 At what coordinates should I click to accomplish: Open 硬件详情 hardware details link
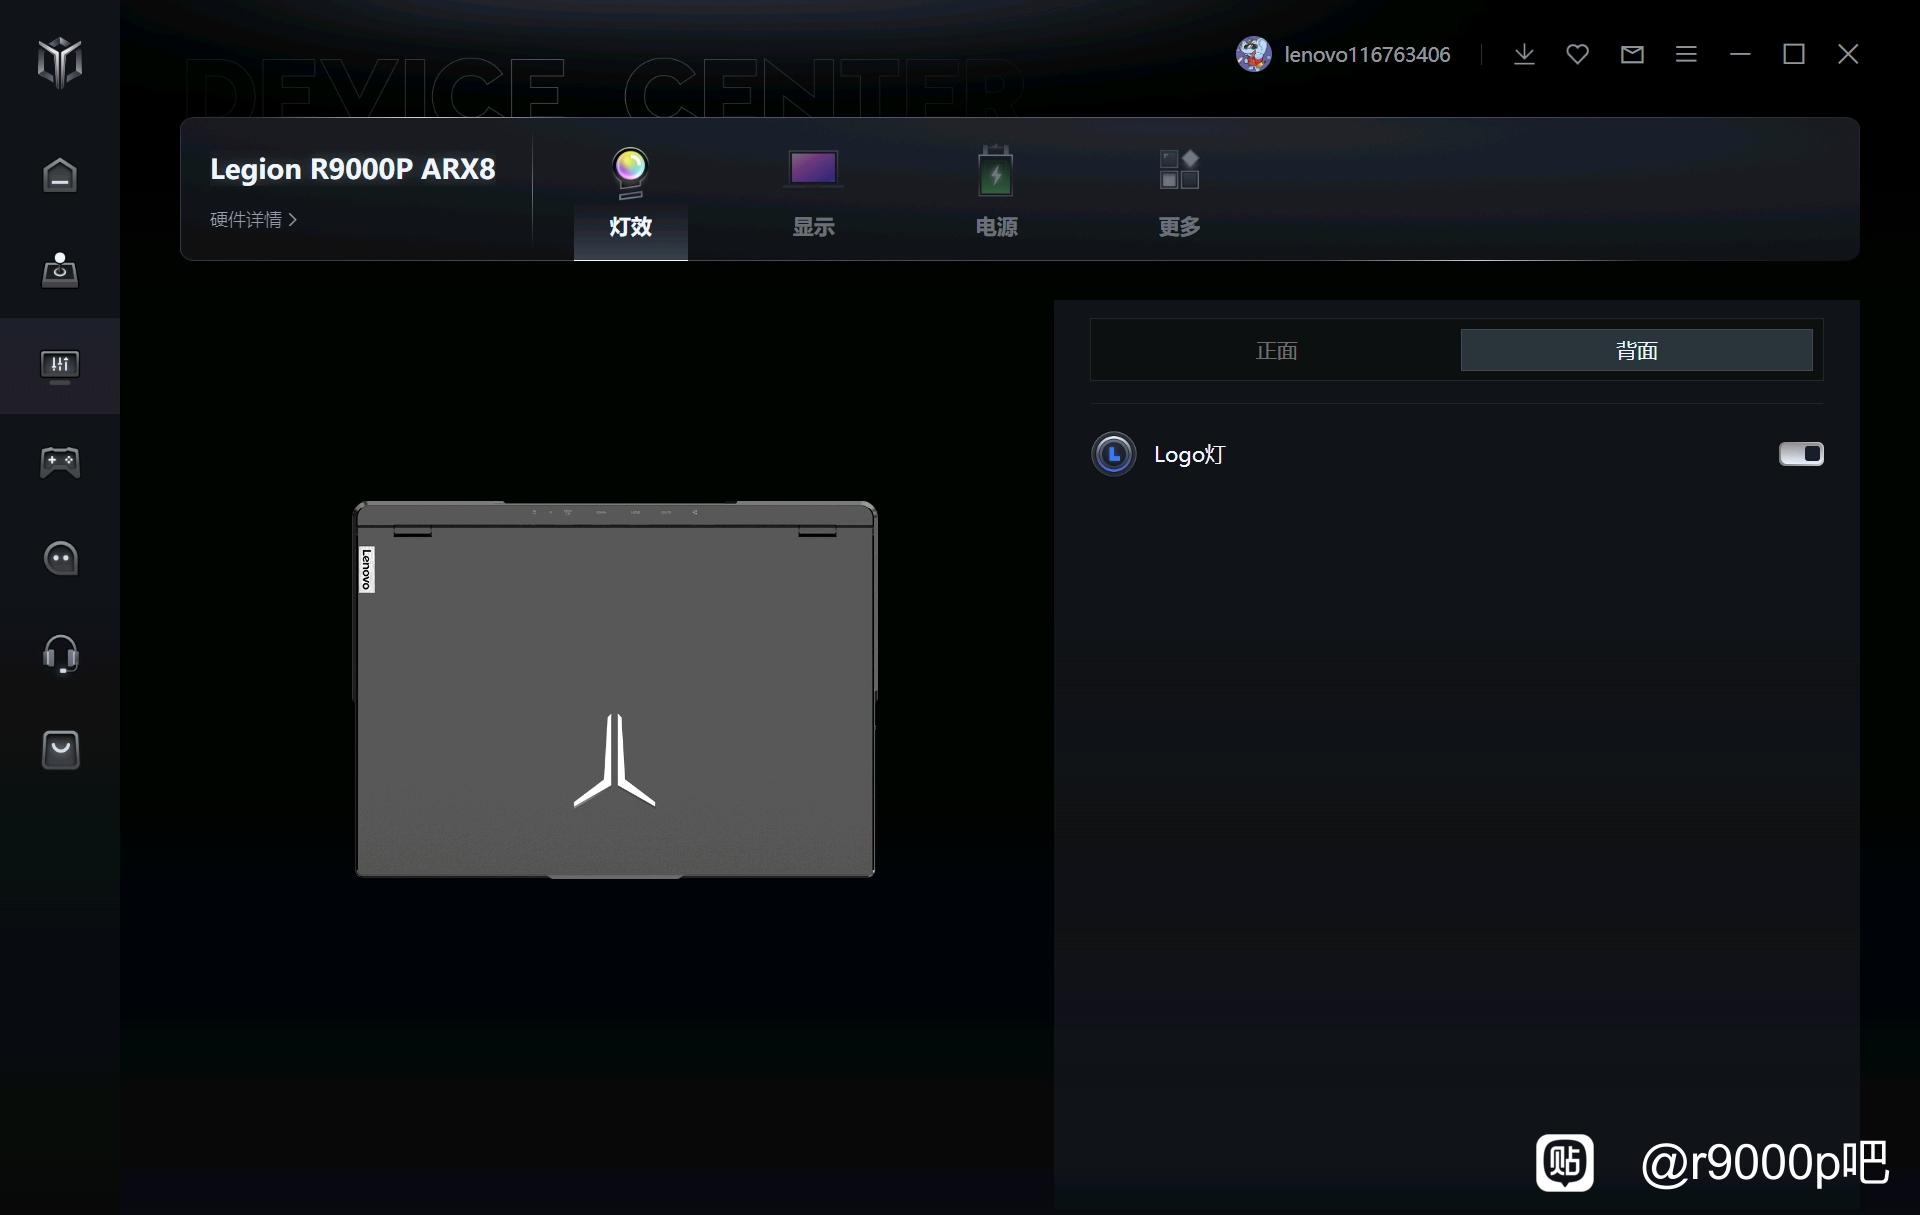[x=253, y=219]
